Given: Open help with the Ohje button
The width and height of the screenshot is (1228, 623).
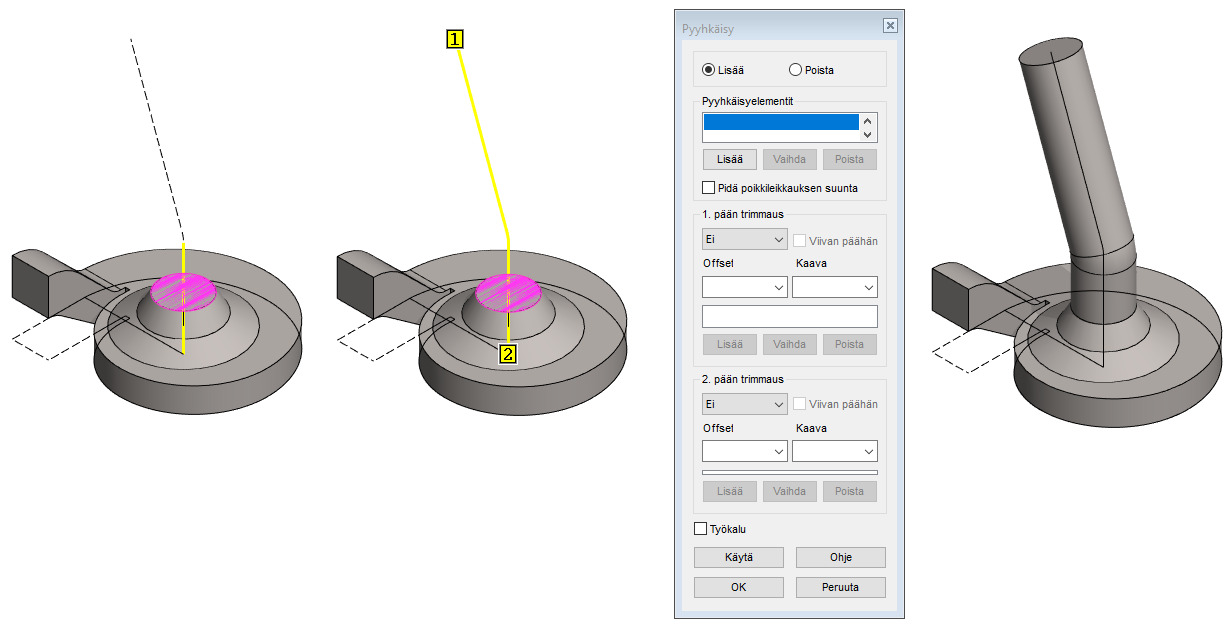Looking at the screenshot, I should 840,557.
